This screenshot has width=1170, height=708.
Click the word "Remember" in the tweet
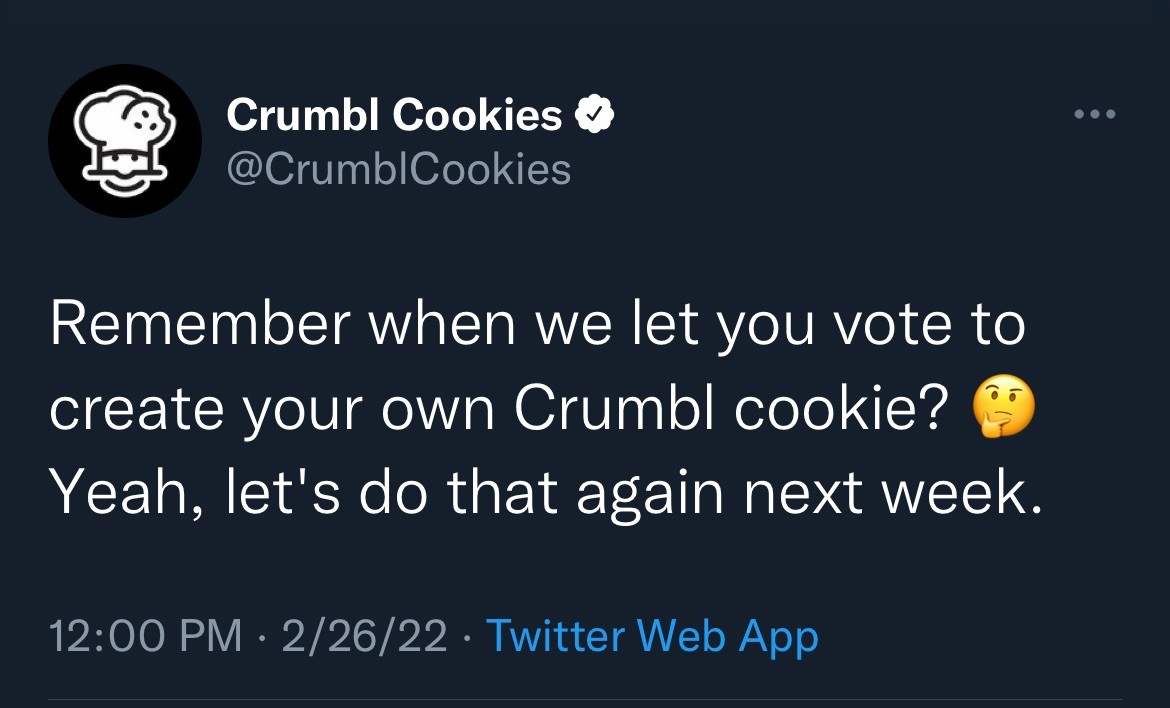201,328
